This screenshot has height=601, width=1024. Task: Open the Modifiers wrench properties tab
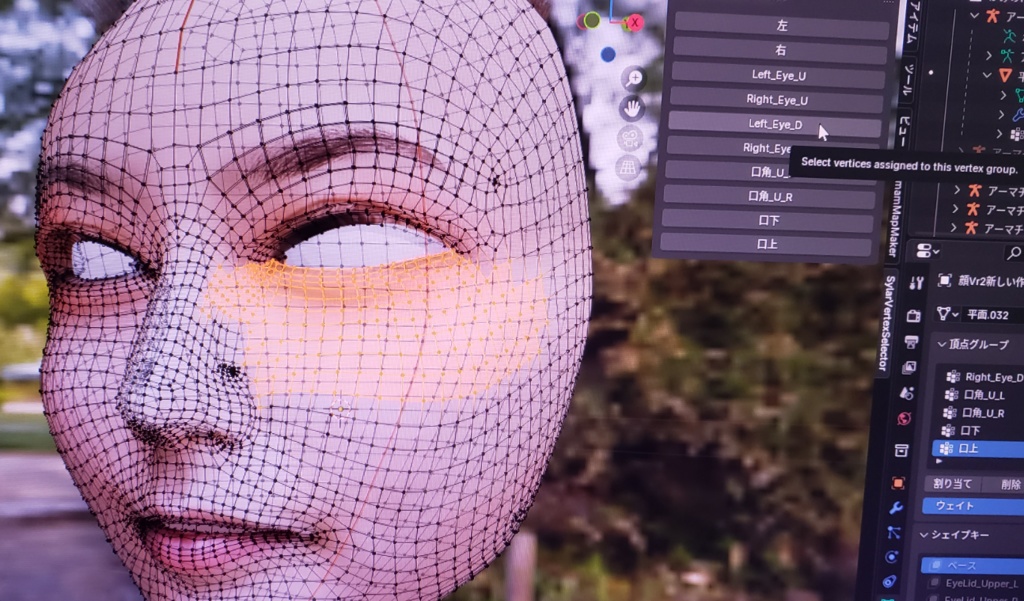(x=896, y=508)
